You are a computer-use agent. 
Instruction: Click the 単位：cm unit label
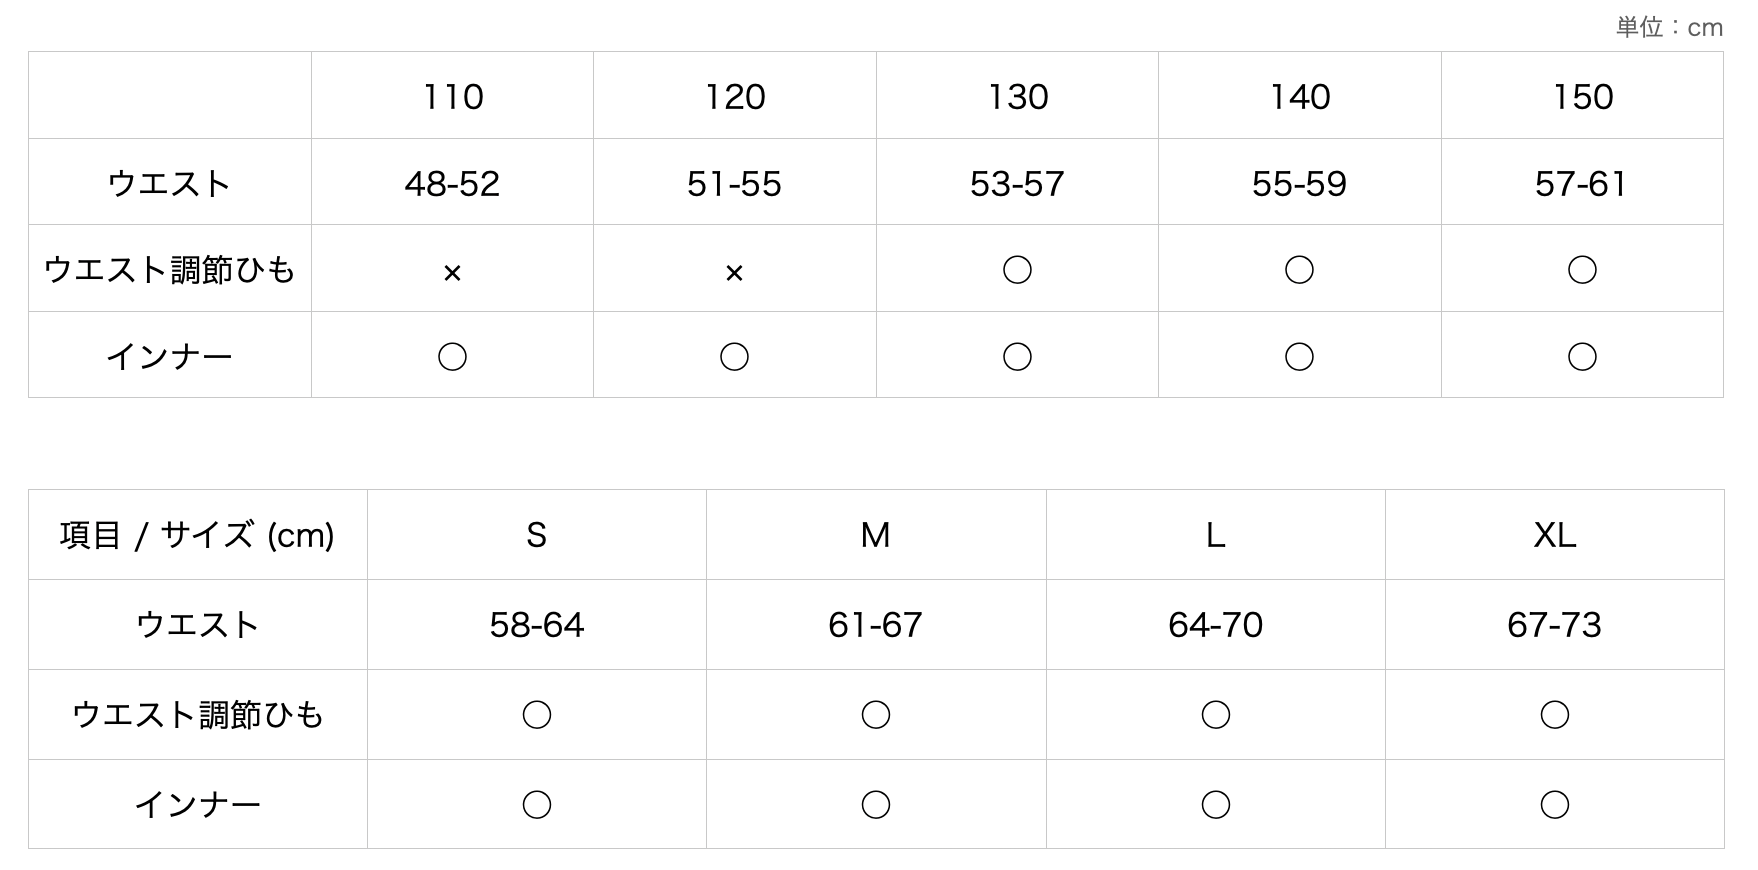click(x=1669, y=27)
